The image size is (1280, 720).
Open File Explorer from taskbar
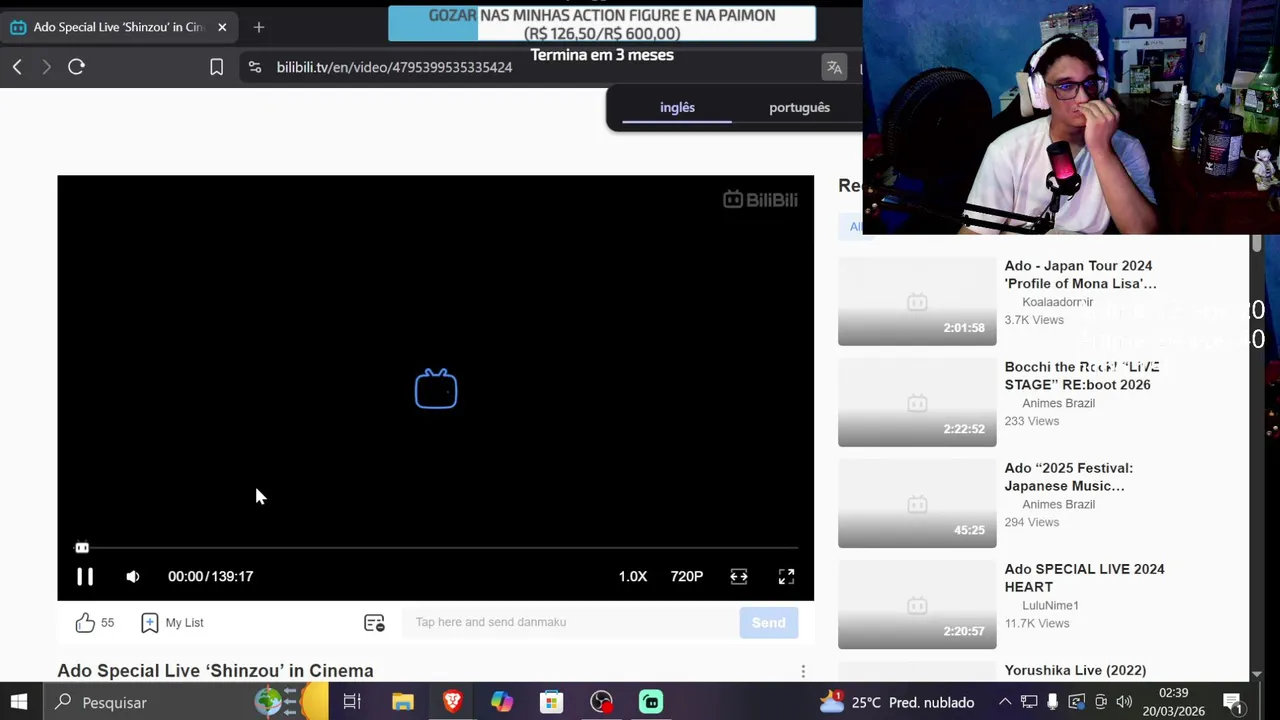[x=403, y=702]
